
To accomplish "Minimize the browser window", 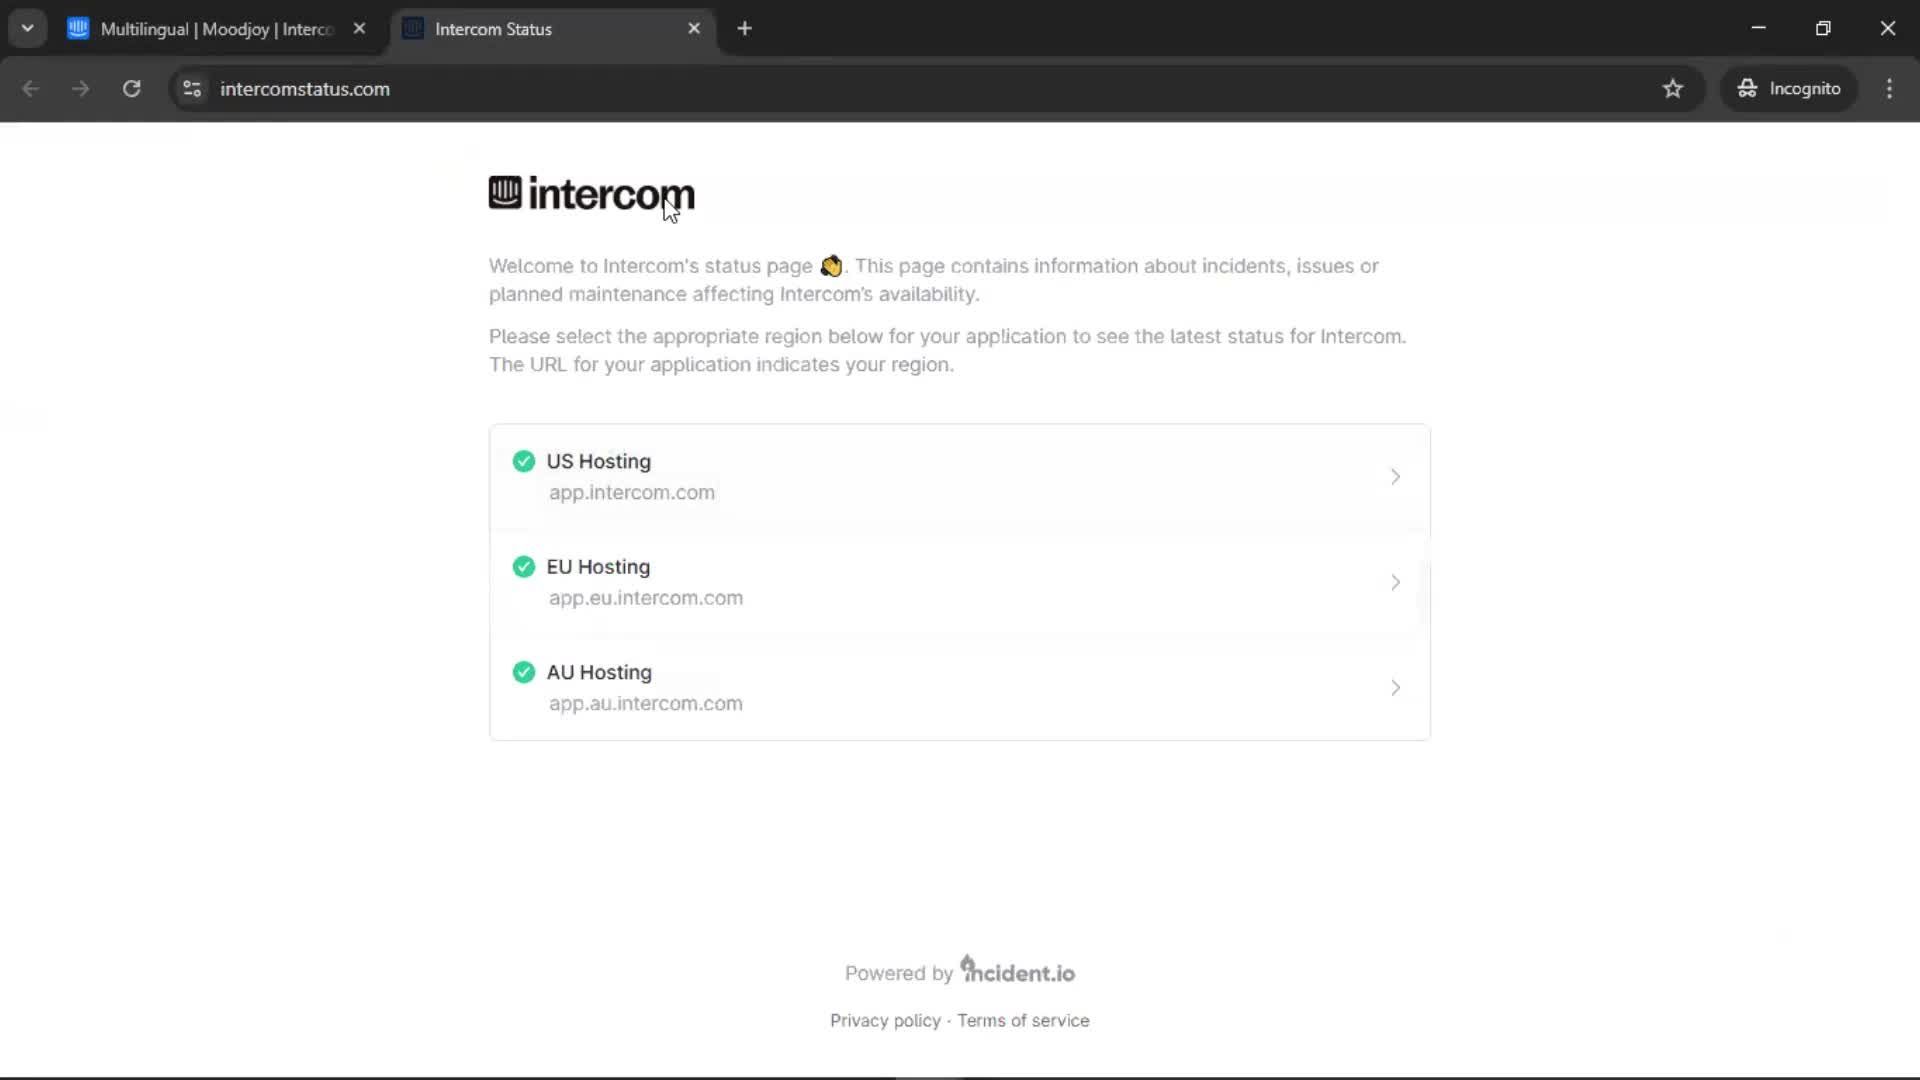I will click(x=1759, y=28).
